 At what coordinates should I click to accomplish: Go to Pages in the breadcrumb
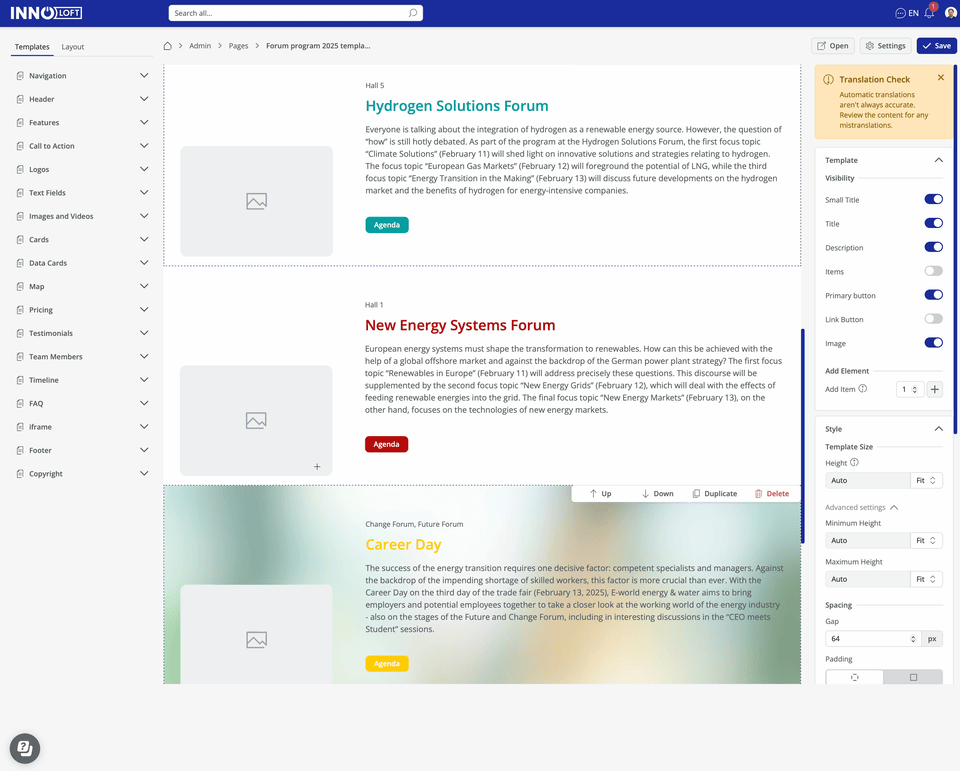(x=238, y=46)
